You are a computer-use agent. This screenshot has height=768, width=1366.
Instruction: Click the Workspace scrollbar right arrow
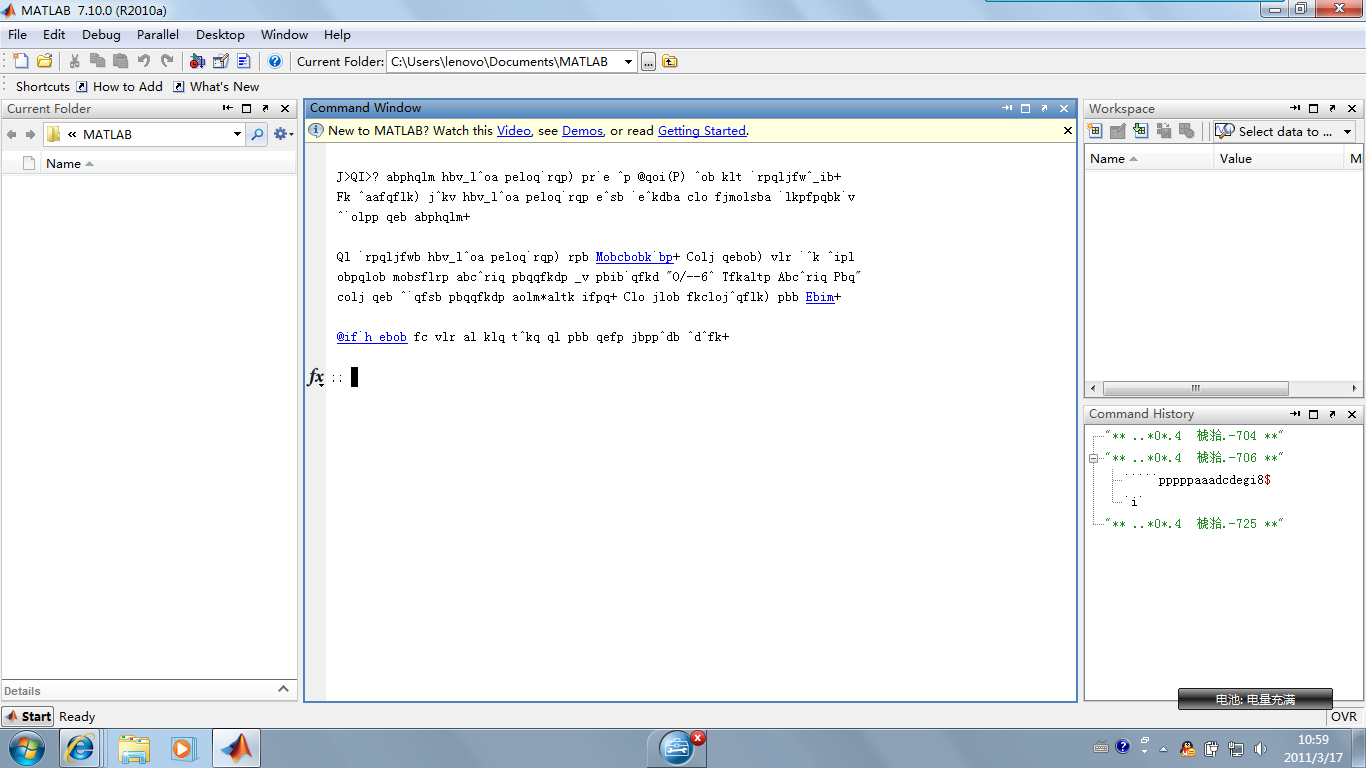tap(1355, 388)
